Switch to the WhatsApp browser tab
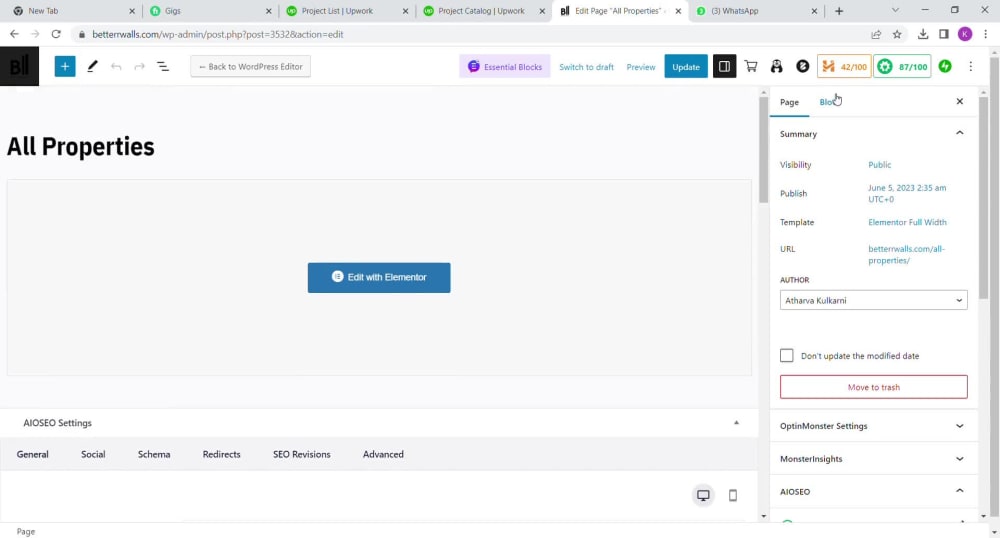 pos(756,11)
